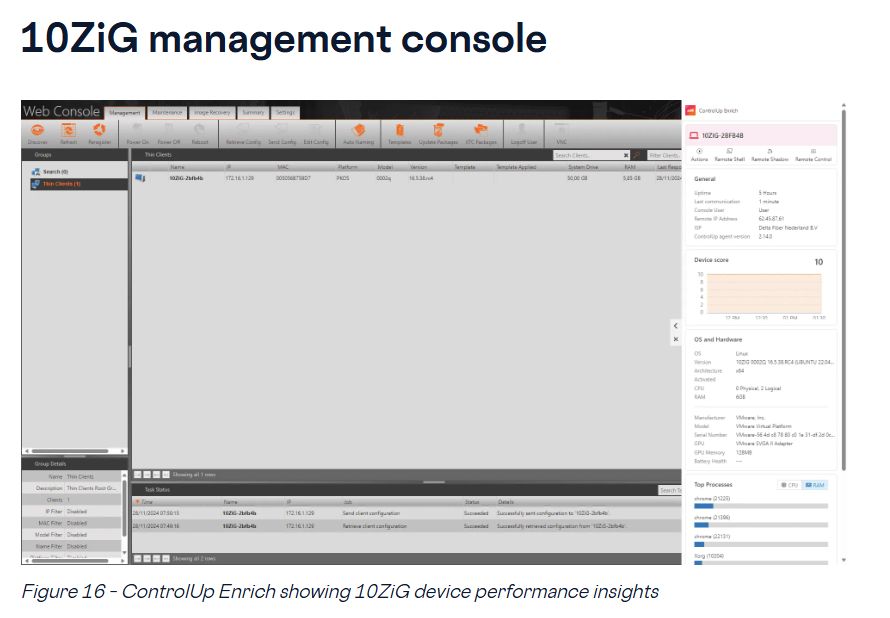Viewport: 890px width, 618px height.
Task: Click the 10ZIG-28FB4B device title
Action: 723,136
